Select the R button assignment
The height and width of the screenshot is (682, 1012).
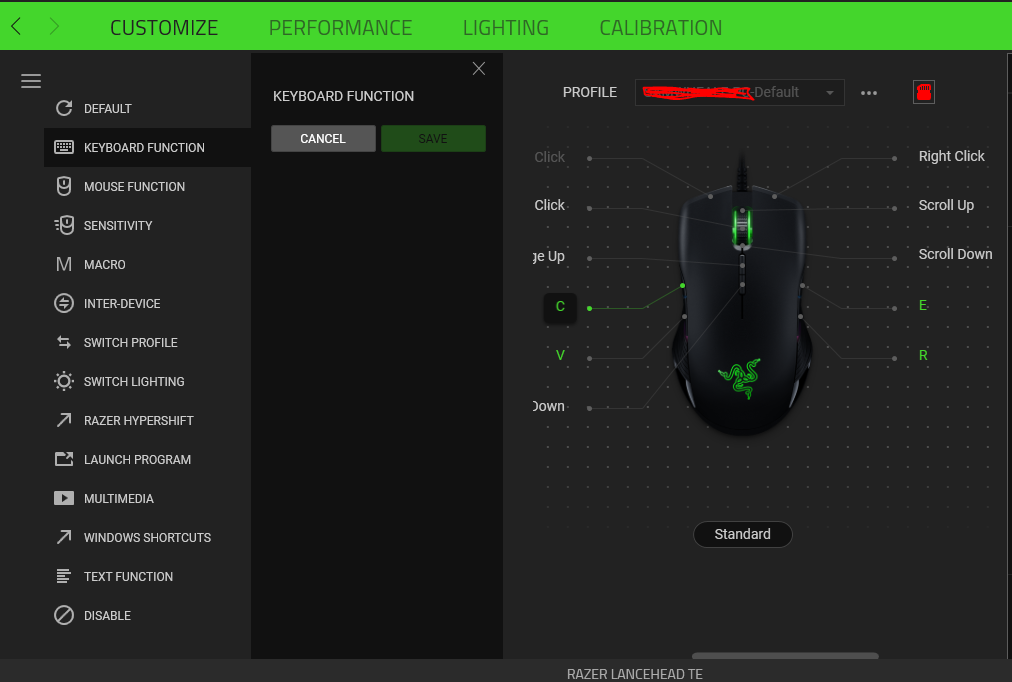(x=923, y=355)
